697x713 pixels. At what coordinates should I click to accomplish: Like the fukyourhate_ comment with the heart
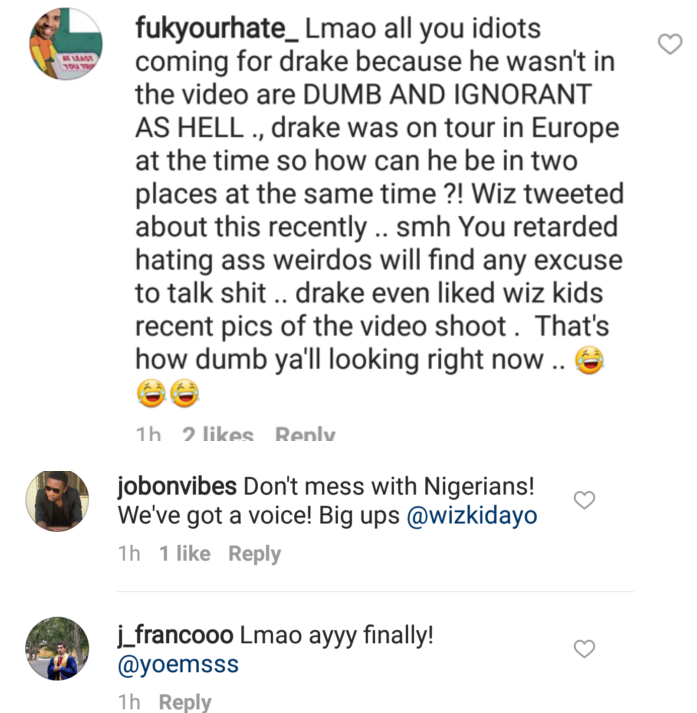[668, 43]
